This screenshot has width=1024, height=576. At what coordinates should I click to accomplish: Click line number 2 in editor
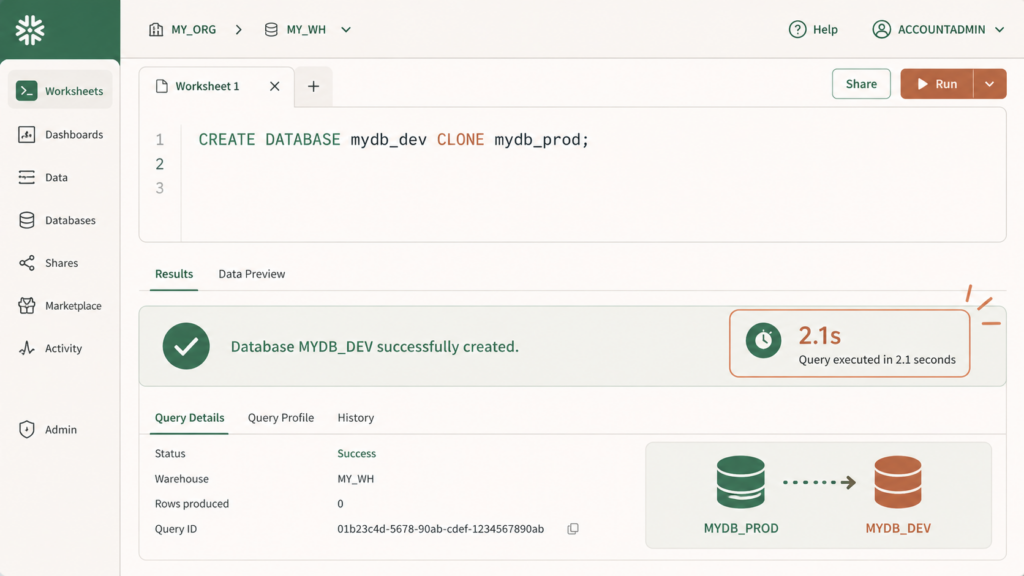[x=160, y=164]
